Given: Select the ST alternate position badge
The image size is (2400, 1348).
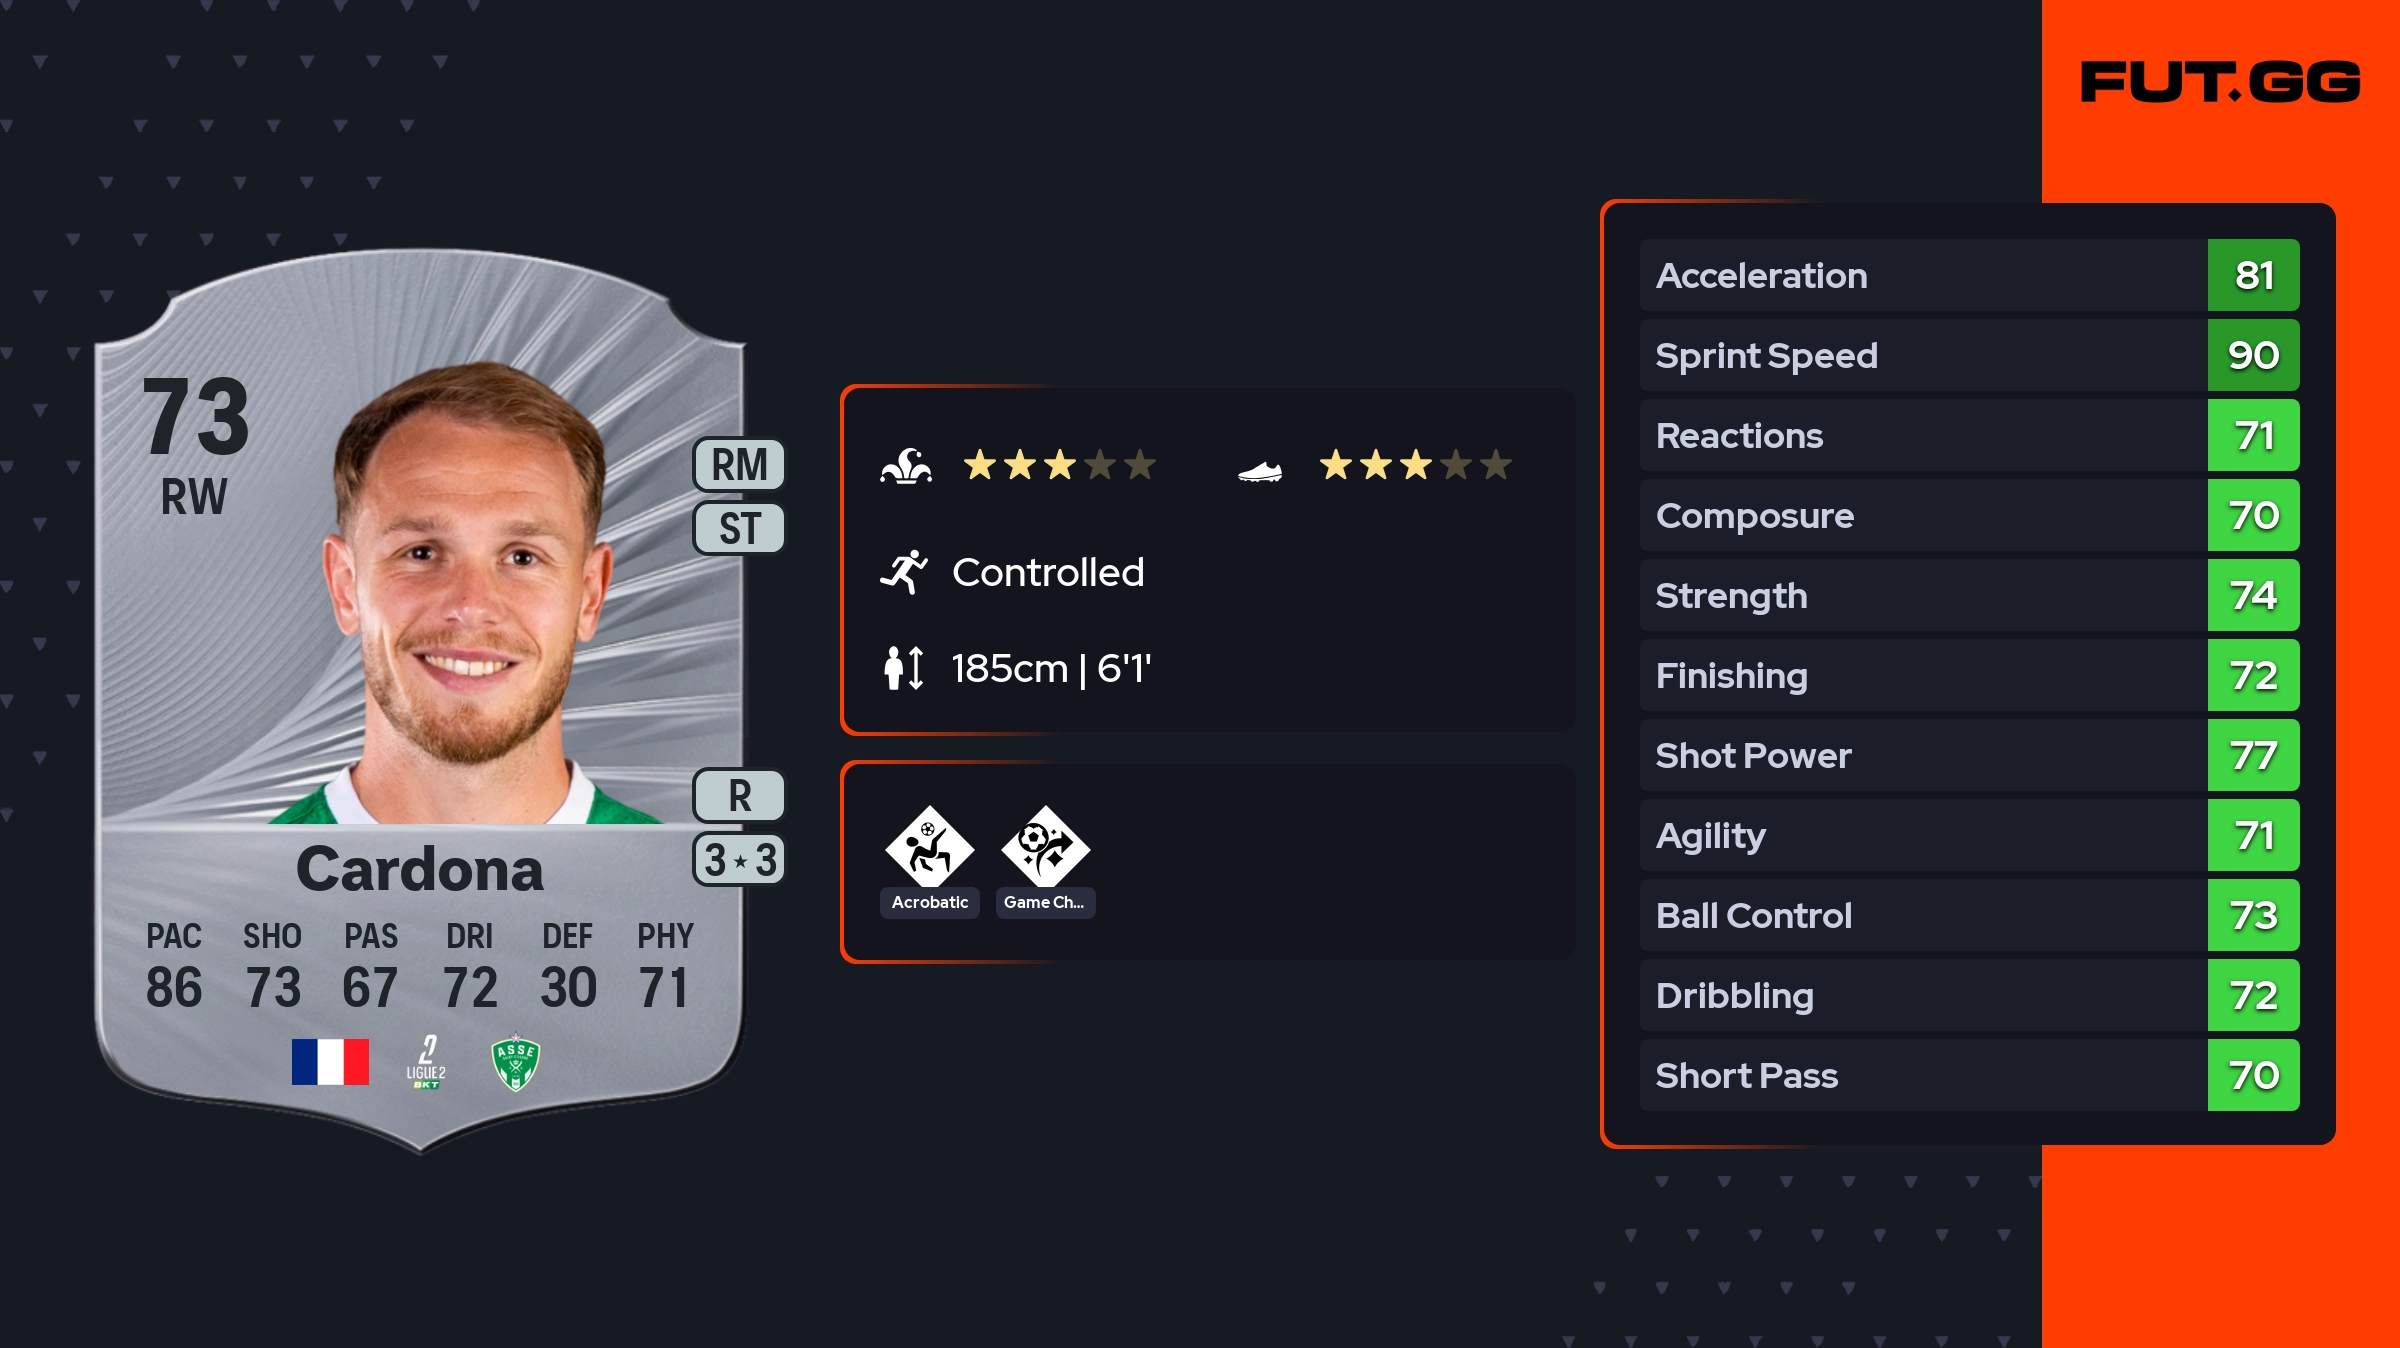Looking at the screenshot, I should tap(739, 528).
